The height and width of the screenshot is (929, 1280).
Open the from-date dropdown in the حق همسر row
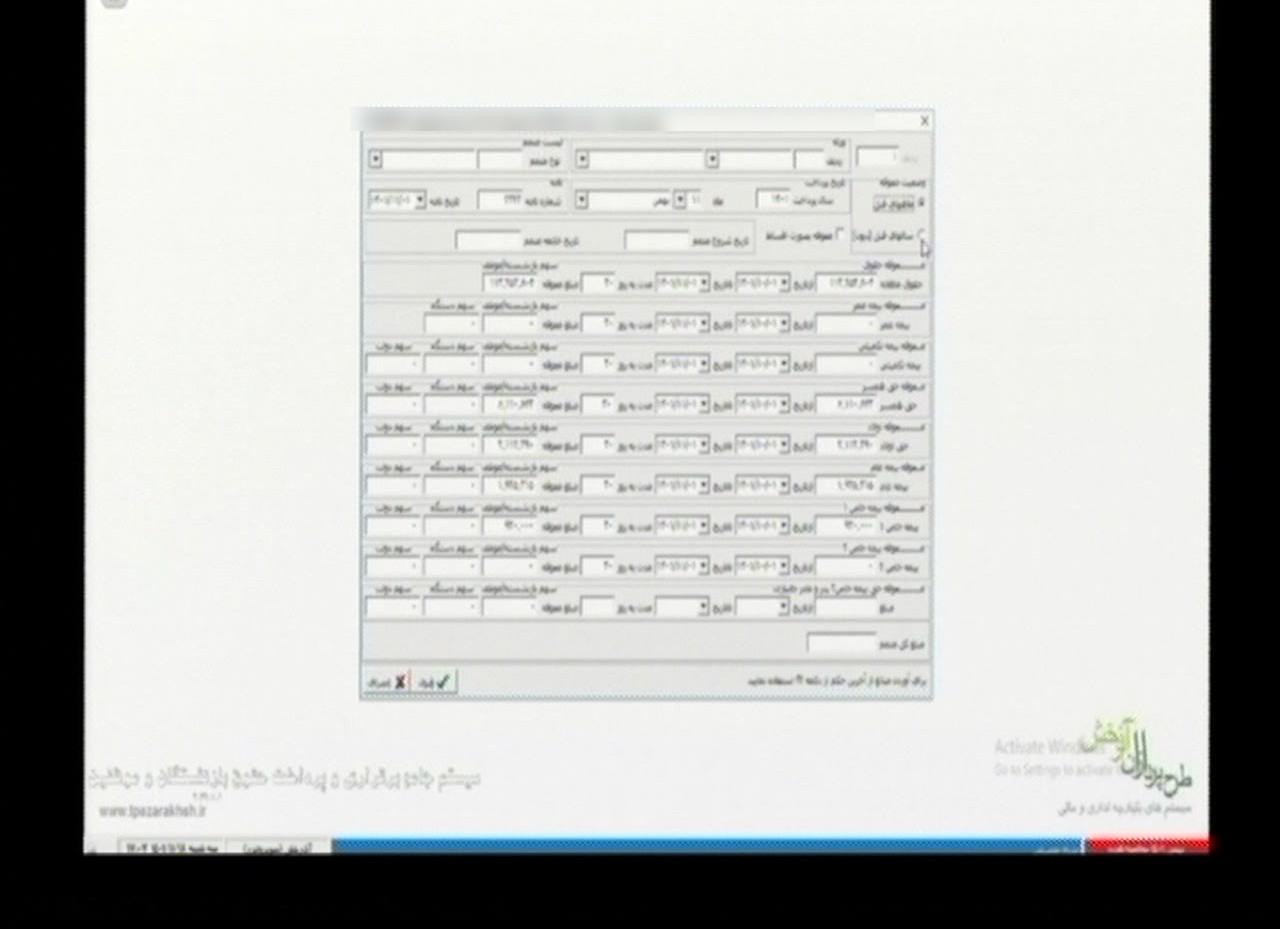point(784,405)
